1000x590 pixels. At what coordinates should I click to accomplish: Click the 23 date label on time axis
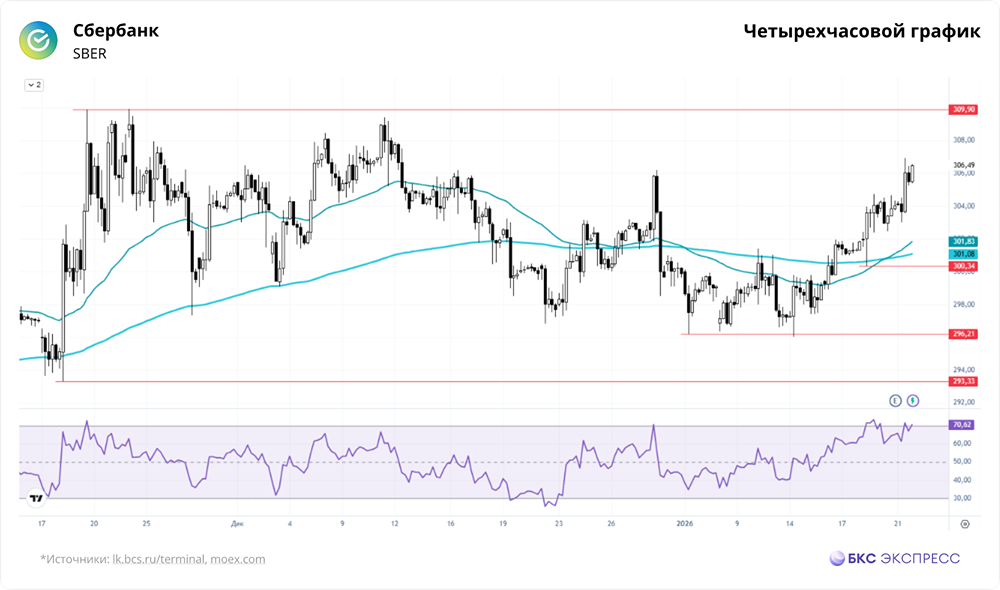point(559,524)
